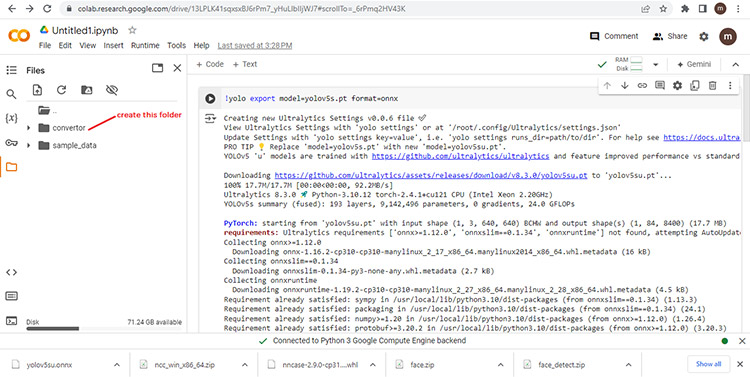Open the Command palette icon
The image size is (750, 377).
pos(11,296)
